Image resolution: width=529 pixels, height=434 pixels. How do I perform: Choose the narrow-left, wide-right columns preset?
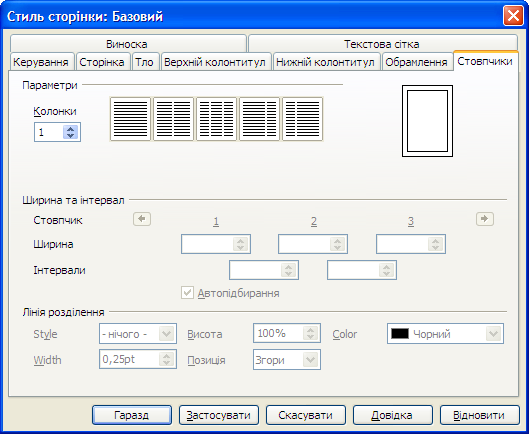(303, 119)
